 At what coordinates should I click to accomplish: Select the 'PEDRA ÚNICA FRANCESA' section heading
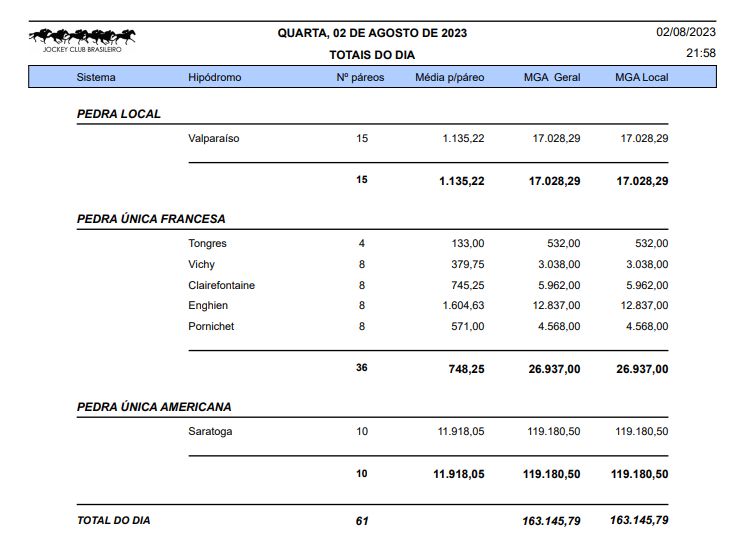[x=151, y=219]
